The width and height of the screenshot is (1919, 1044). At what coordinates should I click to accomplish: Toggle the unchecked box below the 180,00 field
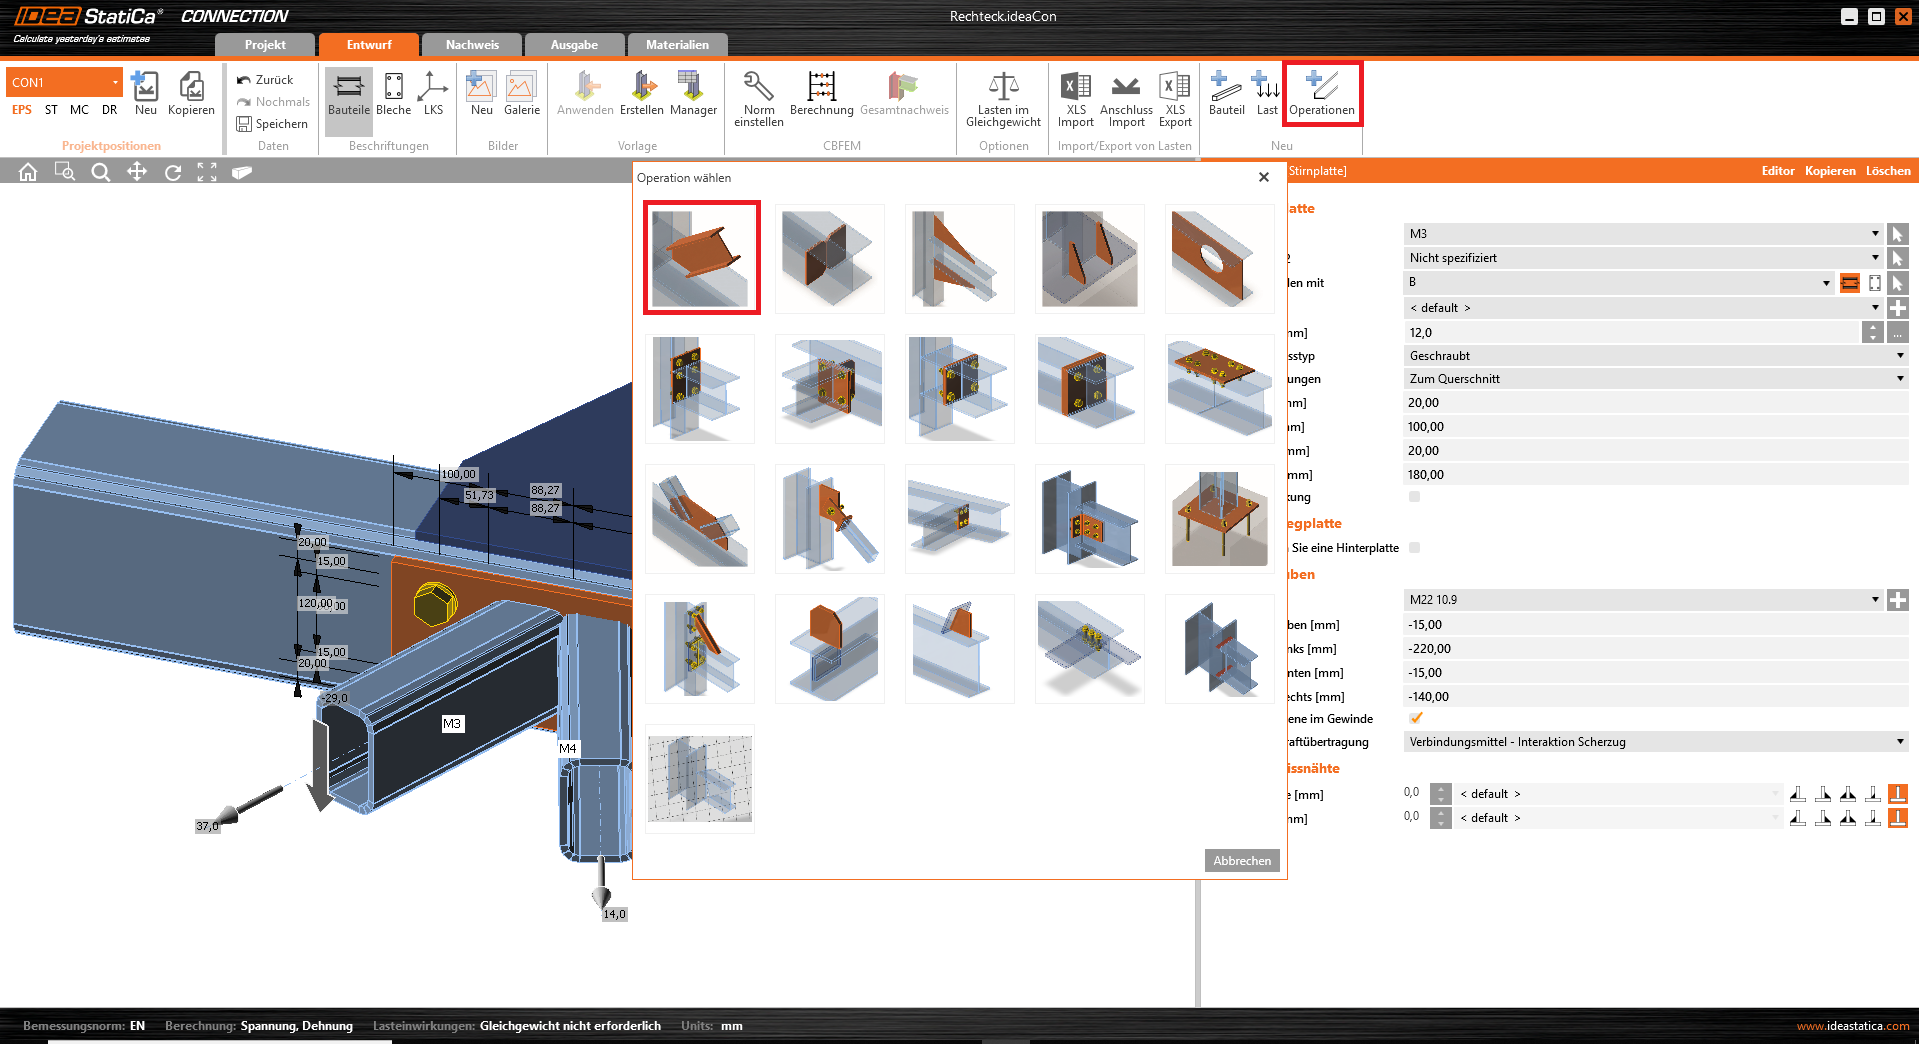(1414, 497)
